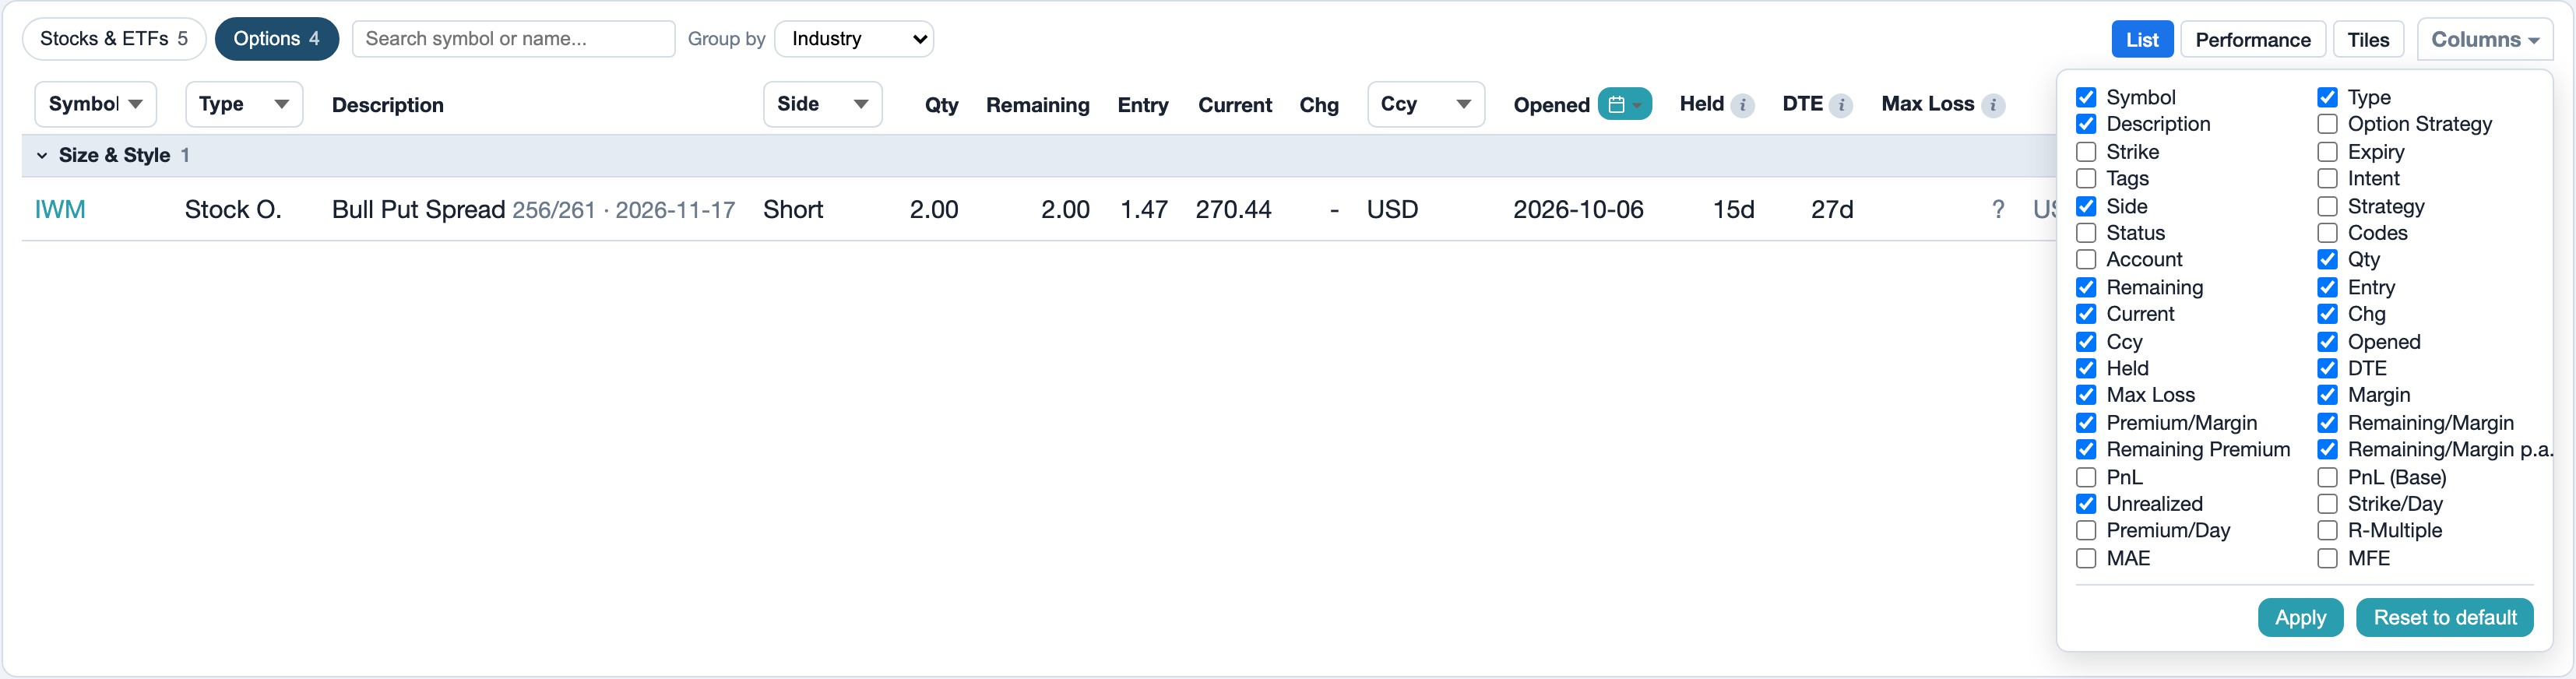
Task: Uncheck the Margin column checkbox
Action: (x=2328, y=395)
